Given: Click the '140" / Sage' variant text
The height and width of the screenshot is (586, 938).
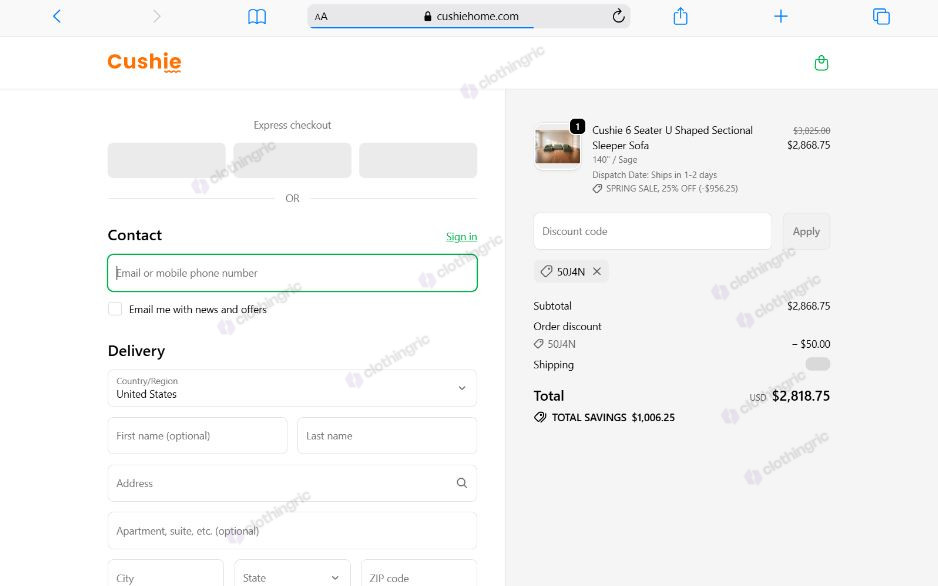Looking at the screenshot, I should 614,160.
